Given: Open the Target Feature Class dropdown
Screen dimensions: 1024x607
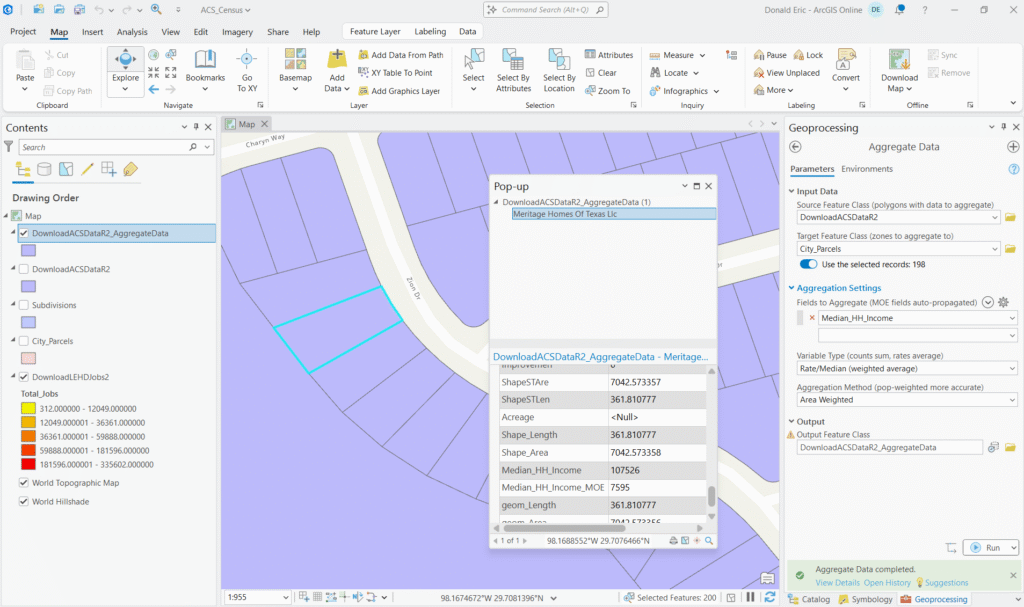Looking at the screenshot, I should 993,249.
